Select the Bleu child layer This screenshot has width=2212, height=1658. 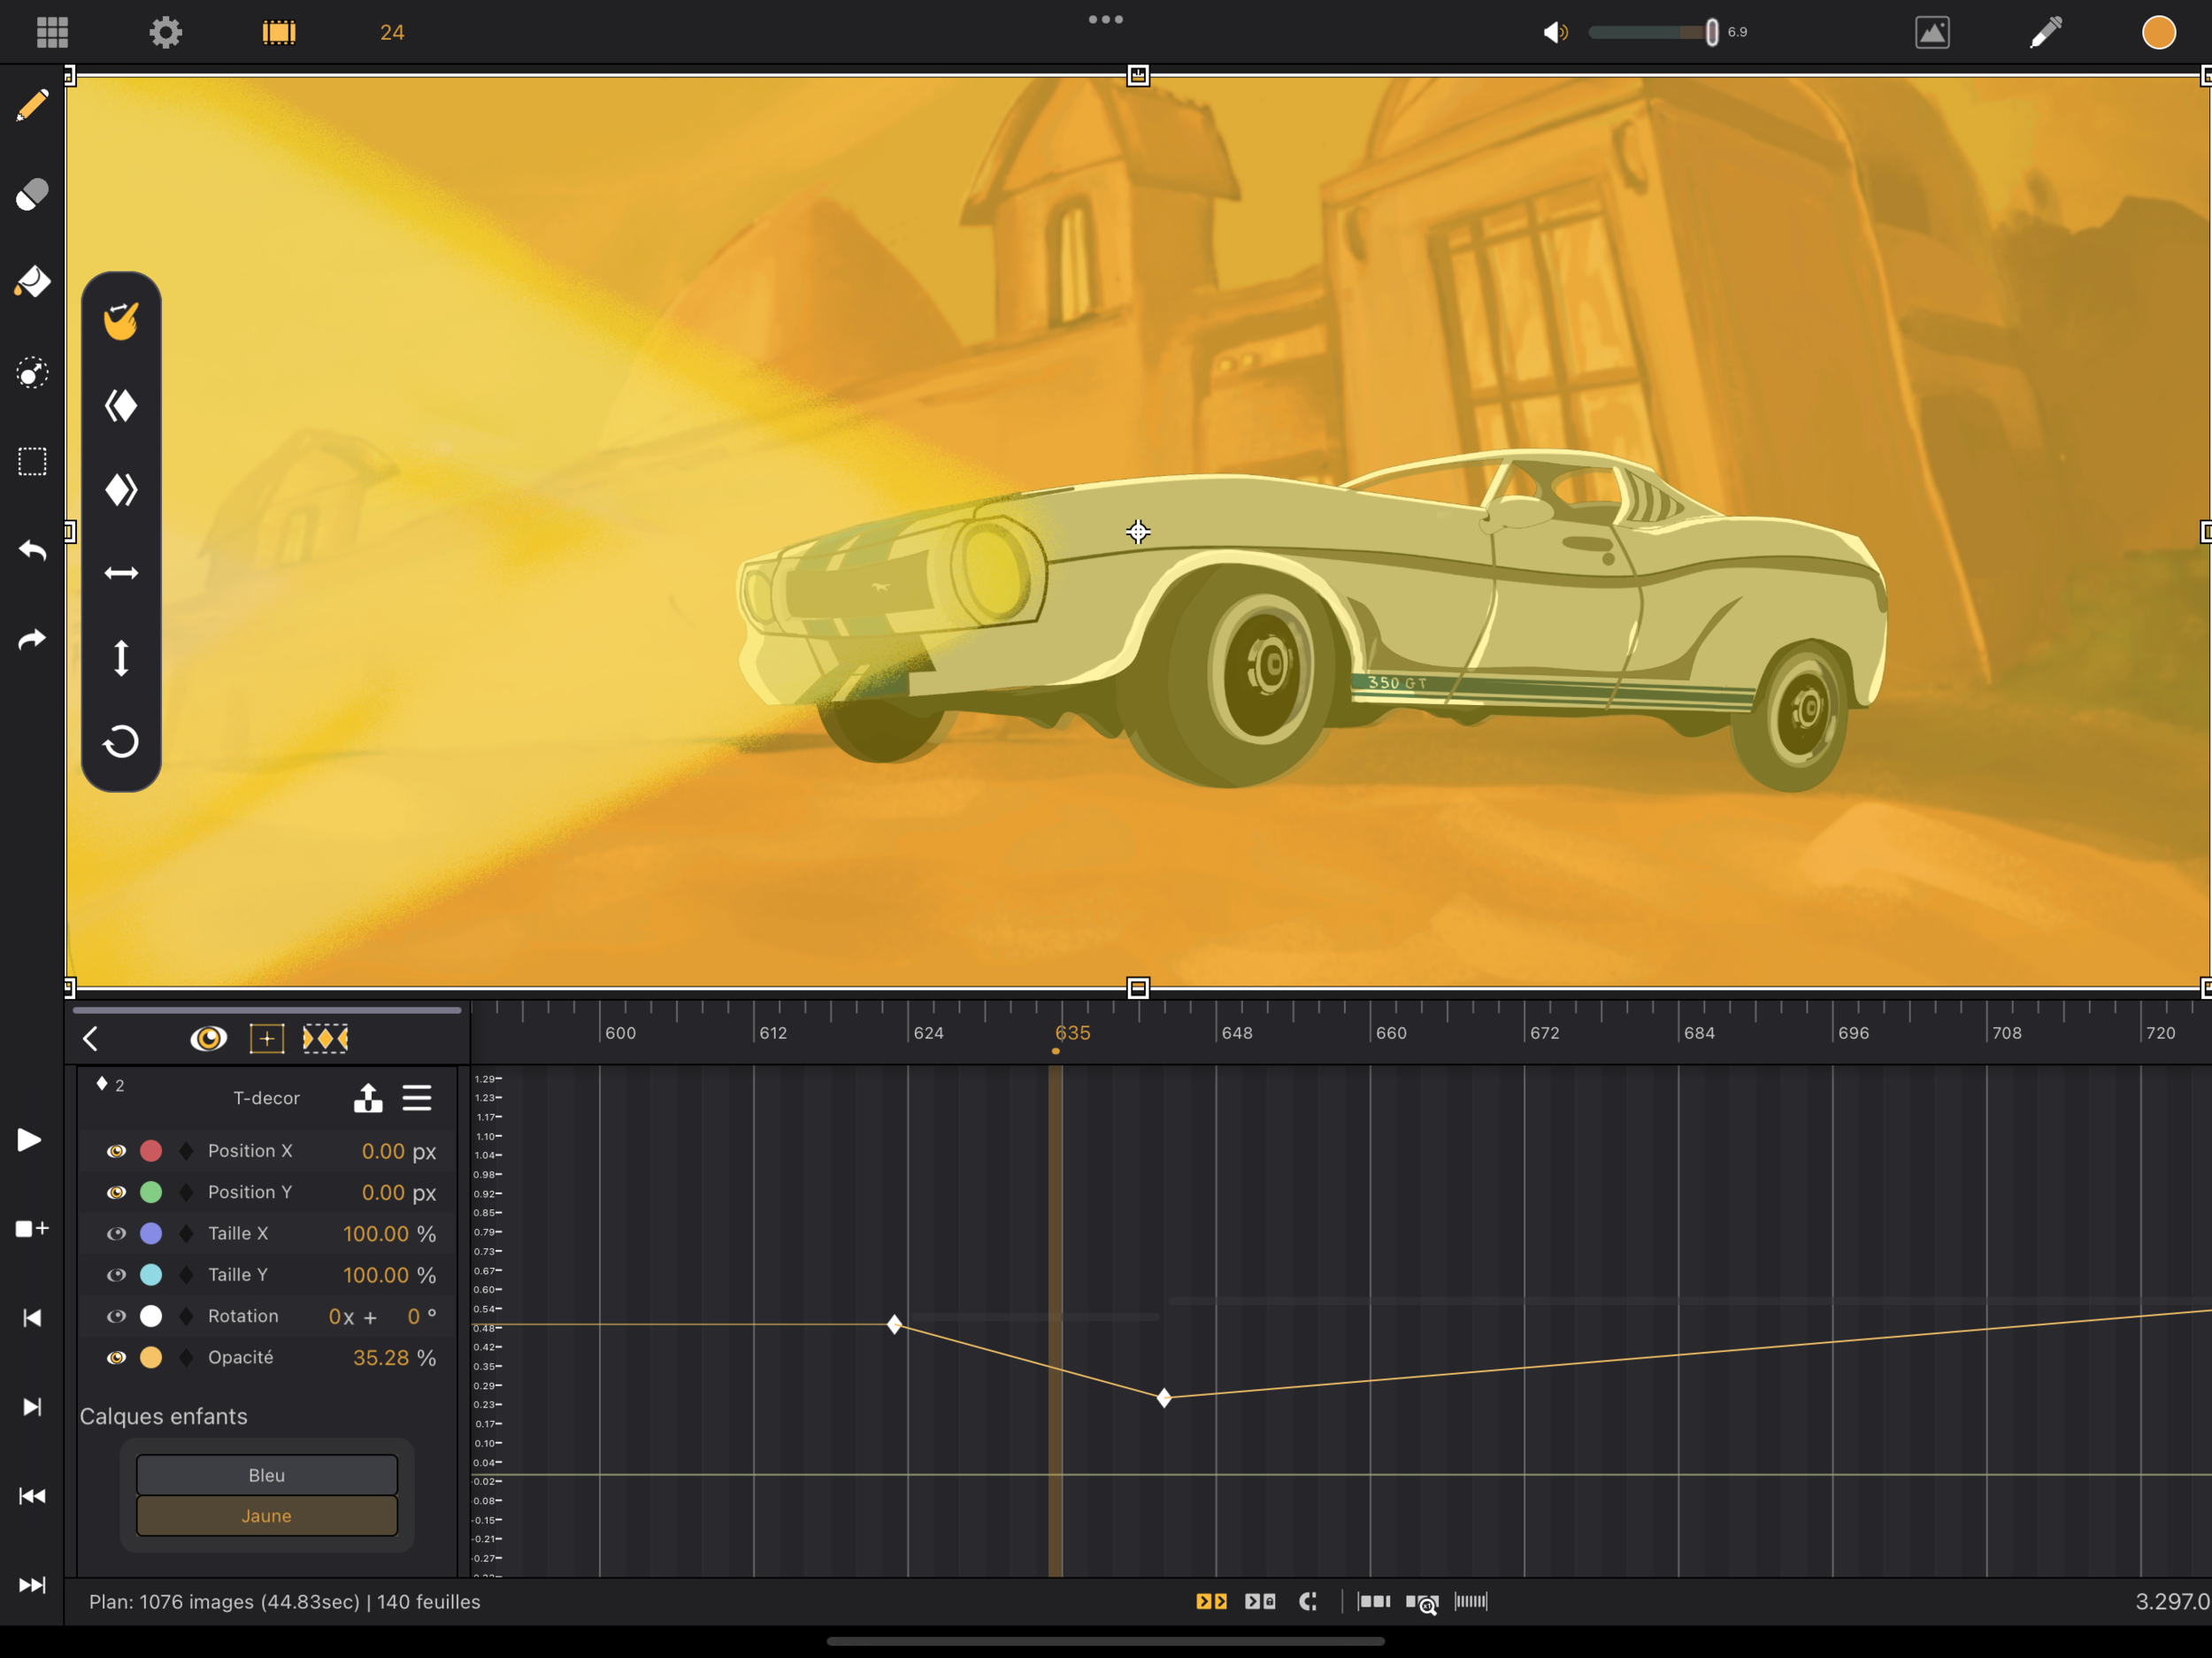tap(266, 1475)
